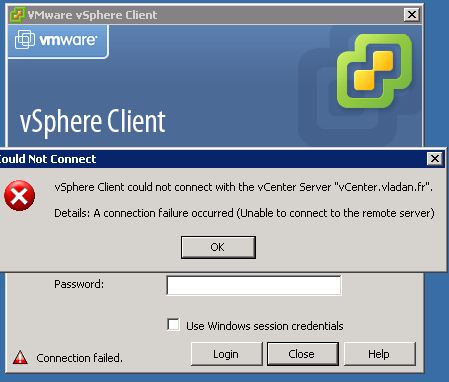Open Help from the login window
The width and height of the screenshot is (449, 382).
click(x=380, y=354)
